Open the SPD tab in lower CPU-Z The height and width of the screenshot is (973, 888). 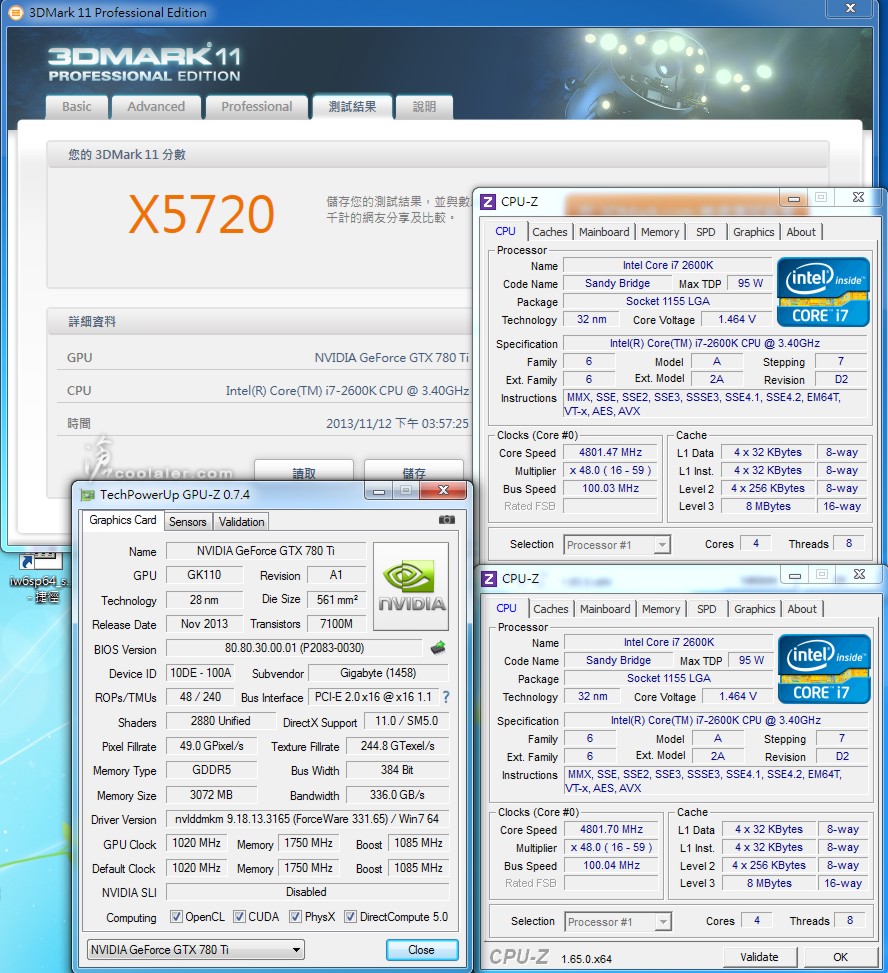click(x=707, y=609)
